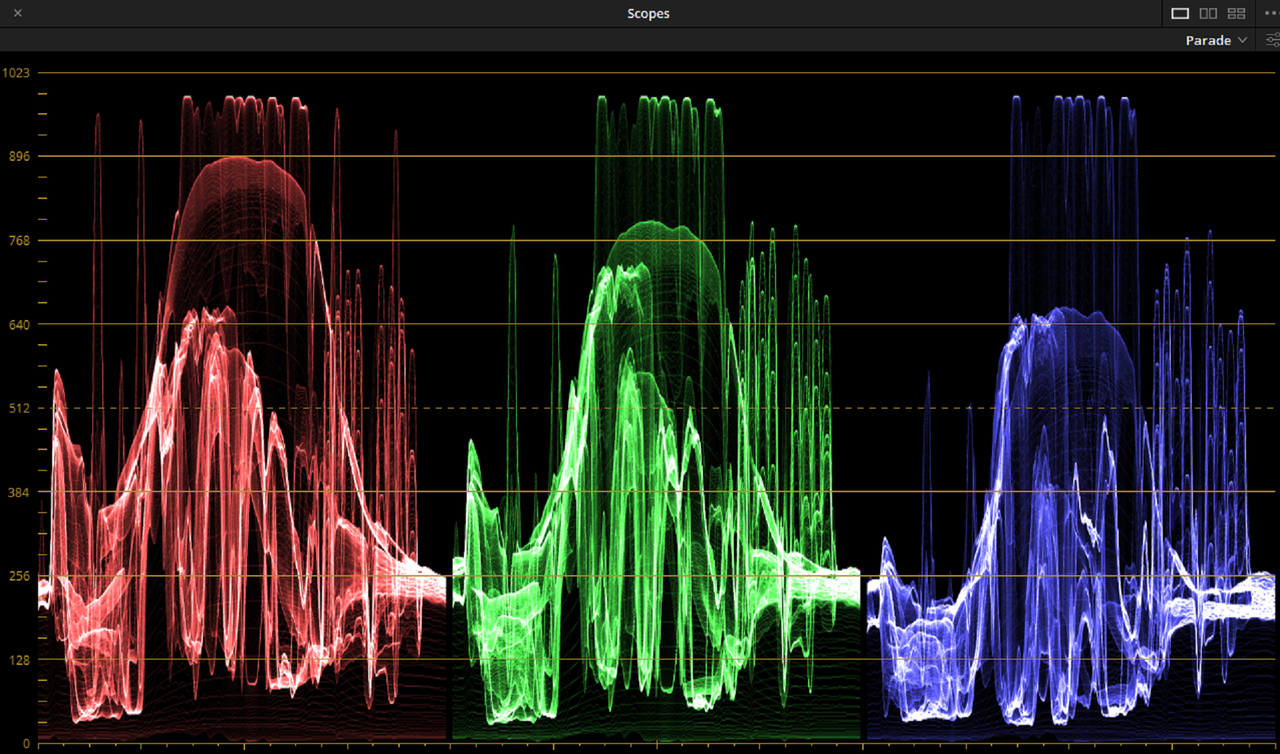Click the 768 scale label
This screenshot has height=754, width=1280.
pyautogui.click(x=20, y=240)
